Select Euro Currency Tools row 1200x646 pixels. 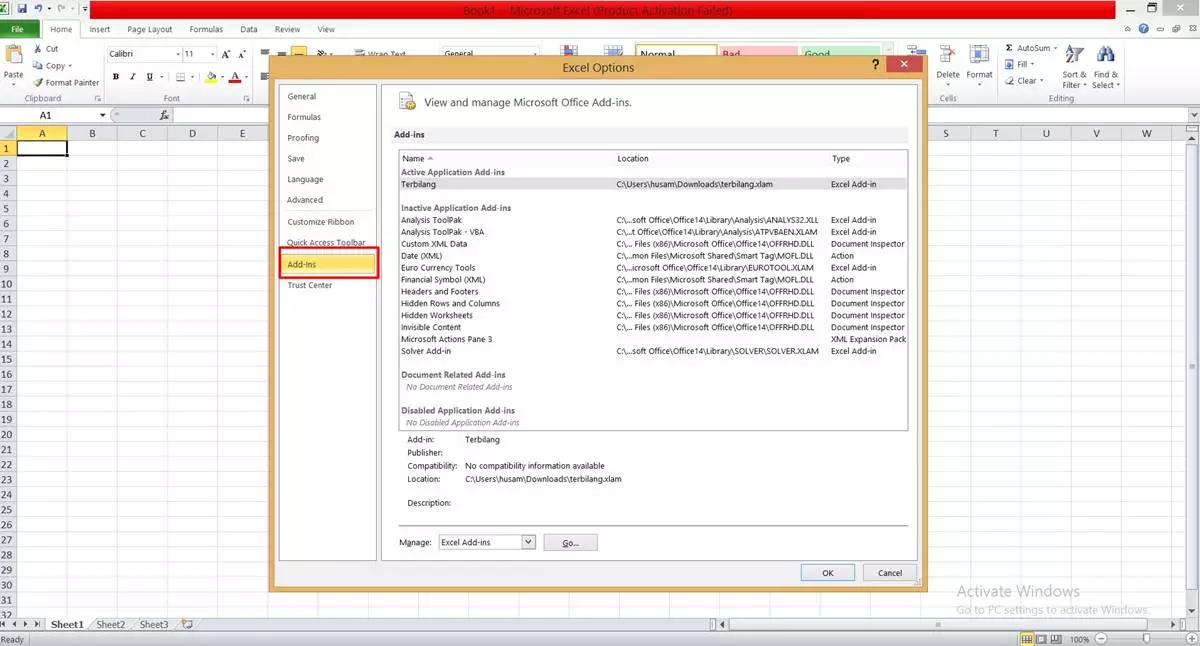[x=653, y=268]
